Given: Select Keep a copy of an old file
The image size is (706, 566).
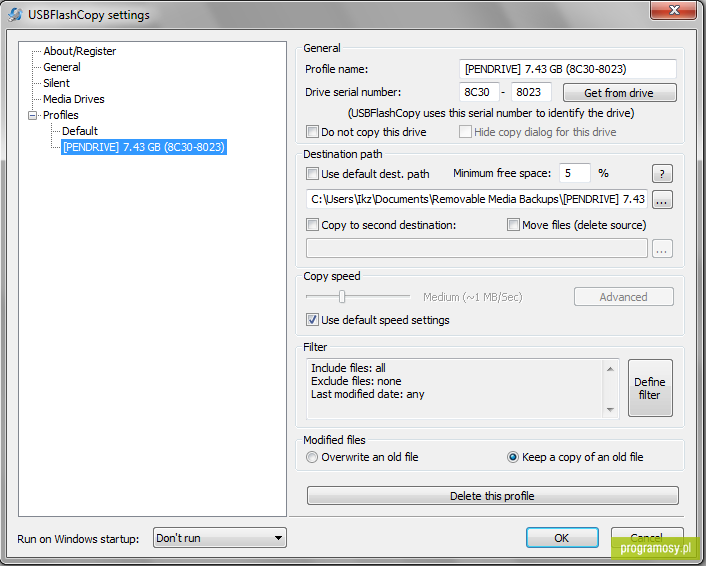Looking at the screenshot, I should [513, 457].
